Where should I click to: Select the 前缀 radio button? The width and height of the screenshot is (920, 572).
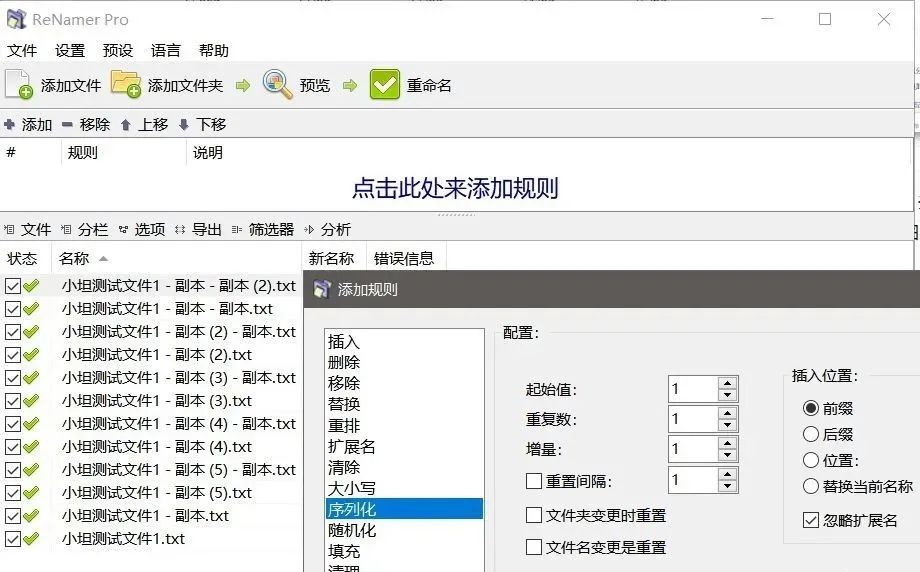tap(811, 408)
